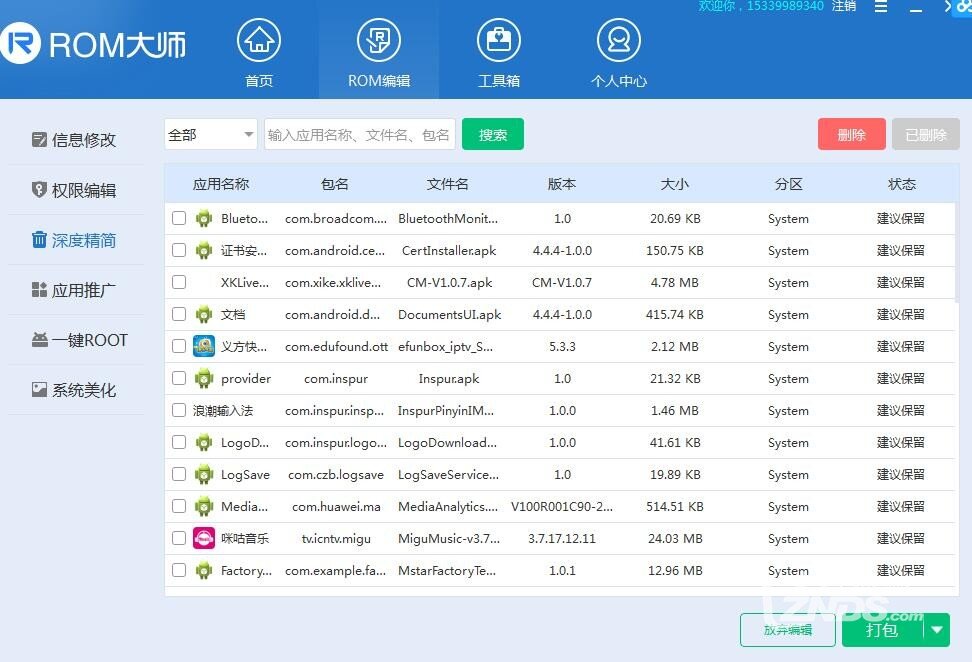Screen dimensions: 972x662
Task: Open the 全部 filter dropdown
Action: pyautogui.click(x=211, y=135)
